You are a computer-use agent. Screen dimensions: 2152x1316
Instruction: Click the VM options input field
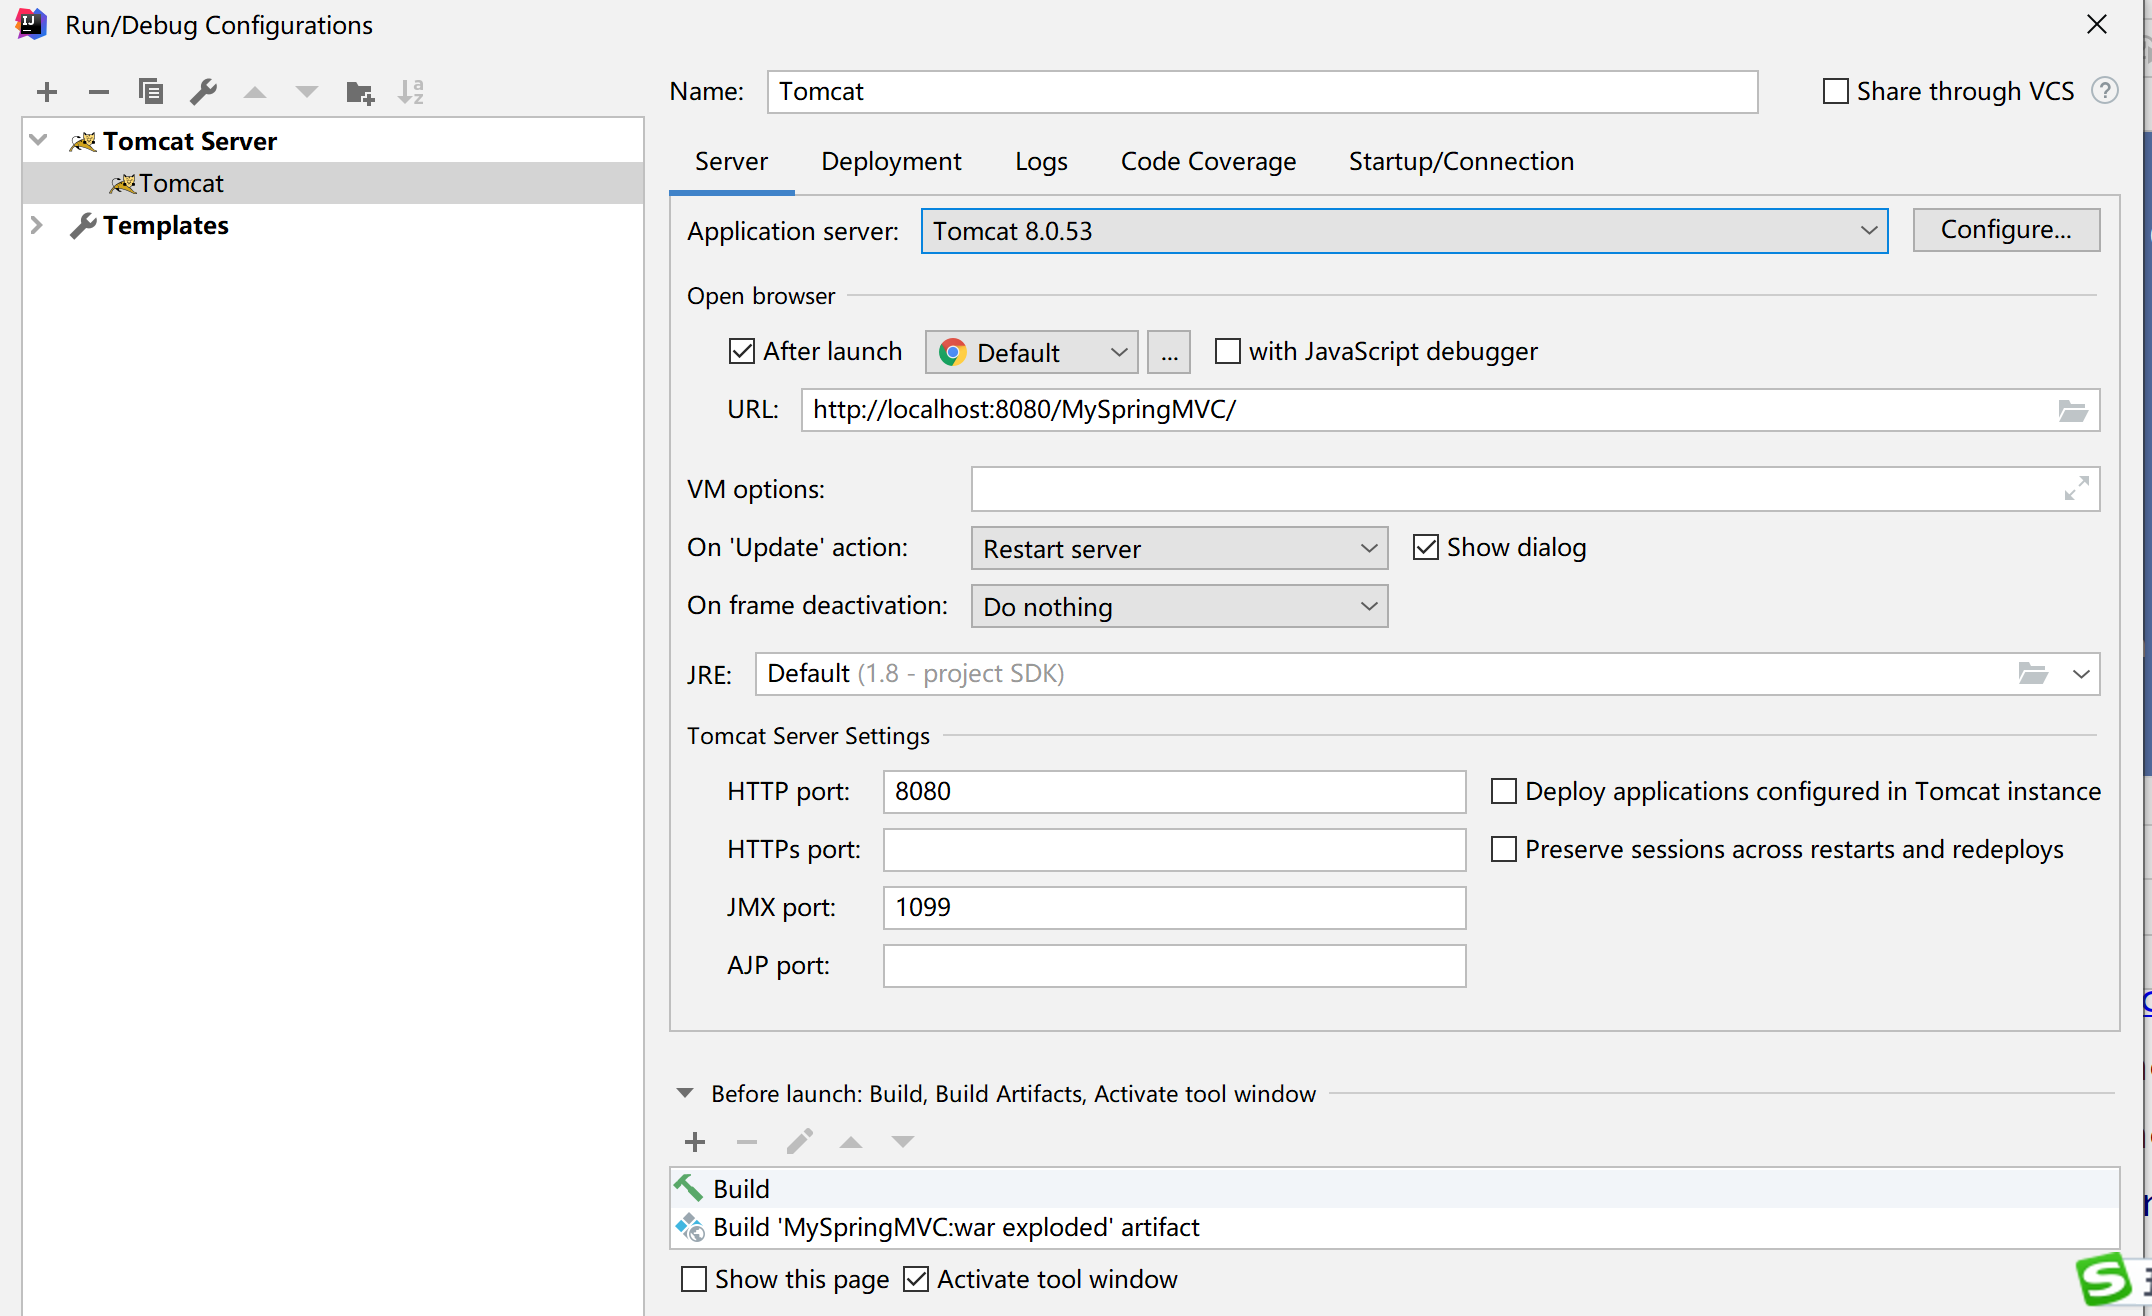(x=1535, y=489)
